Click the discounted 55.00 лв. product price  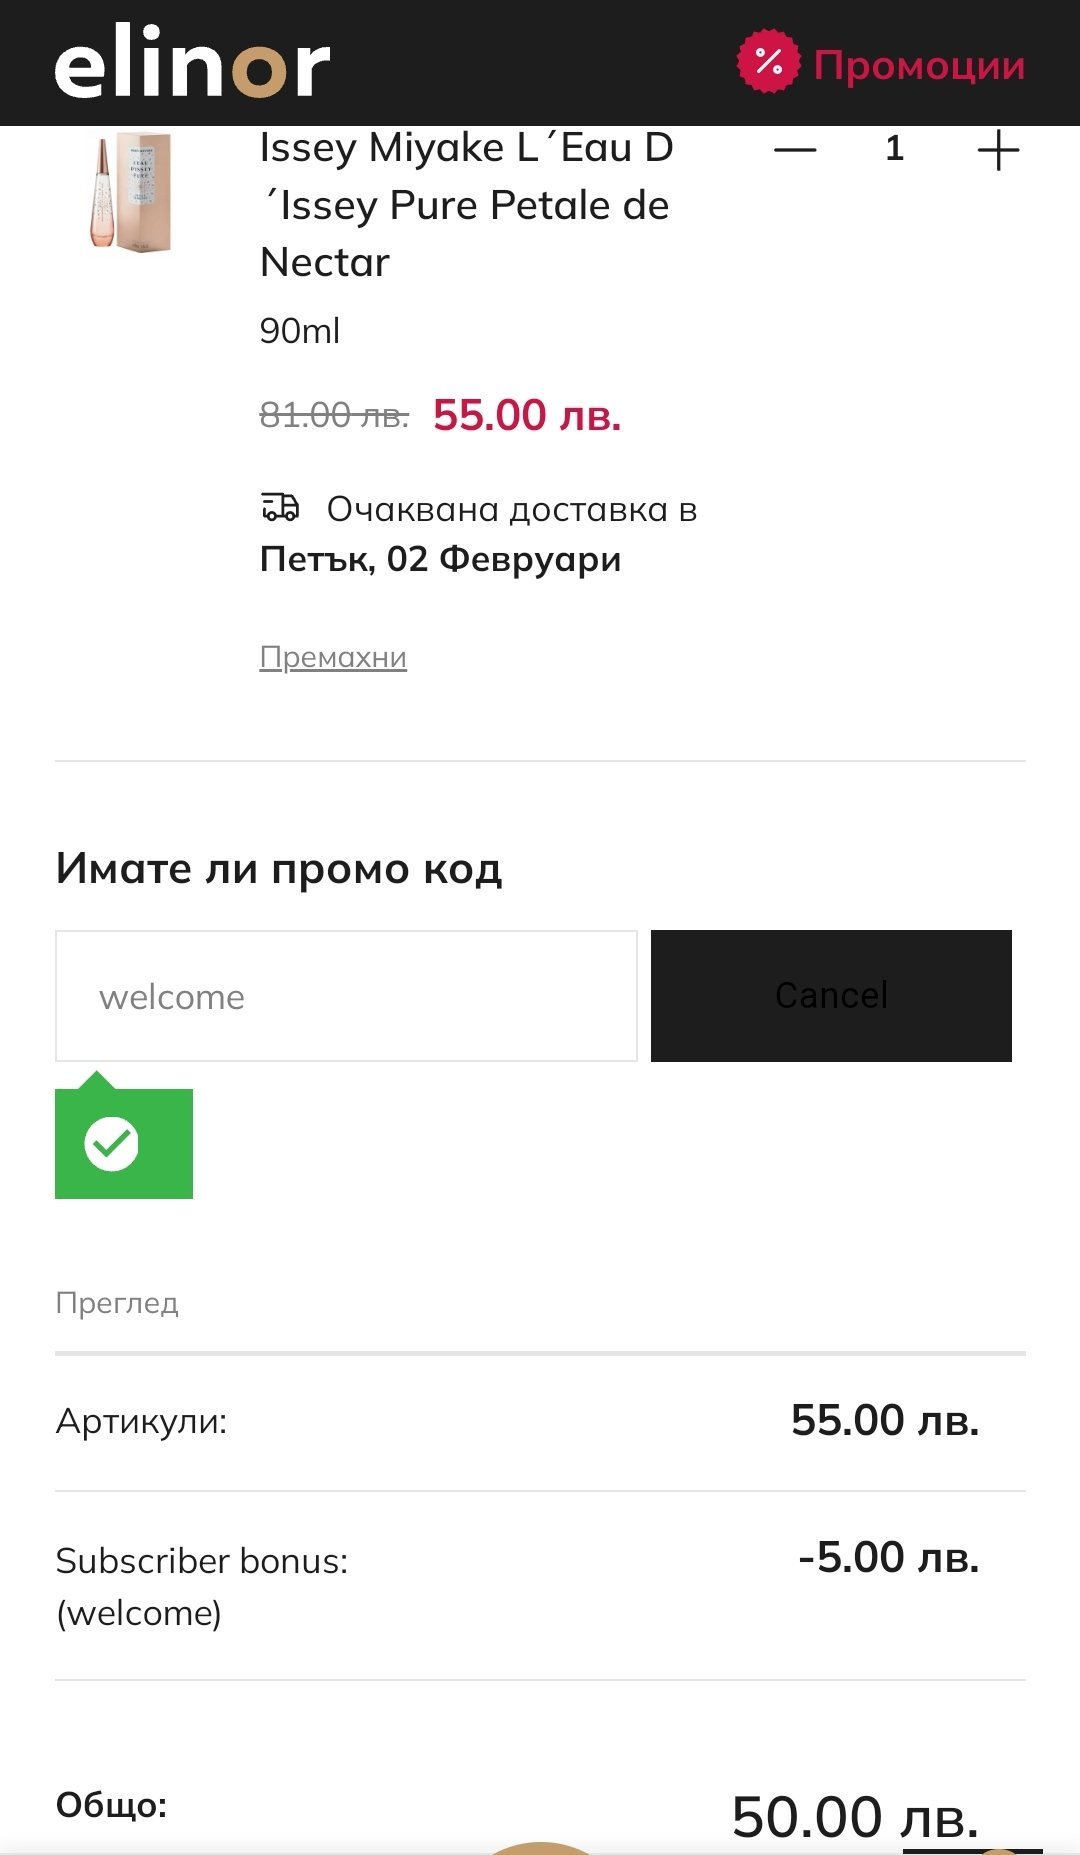527,415
